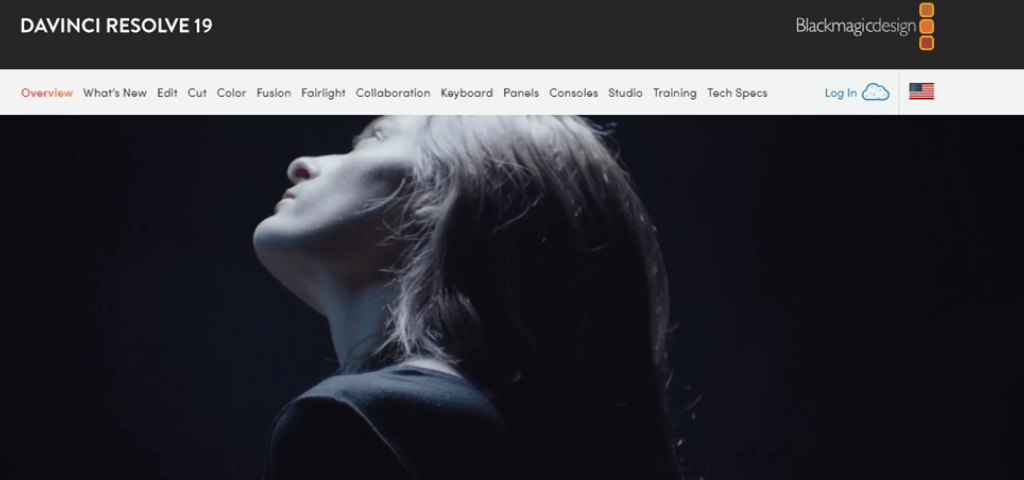This screenshot has height=480, width=1024.
Task: Click the hero video image
Action: coord(512,298)
